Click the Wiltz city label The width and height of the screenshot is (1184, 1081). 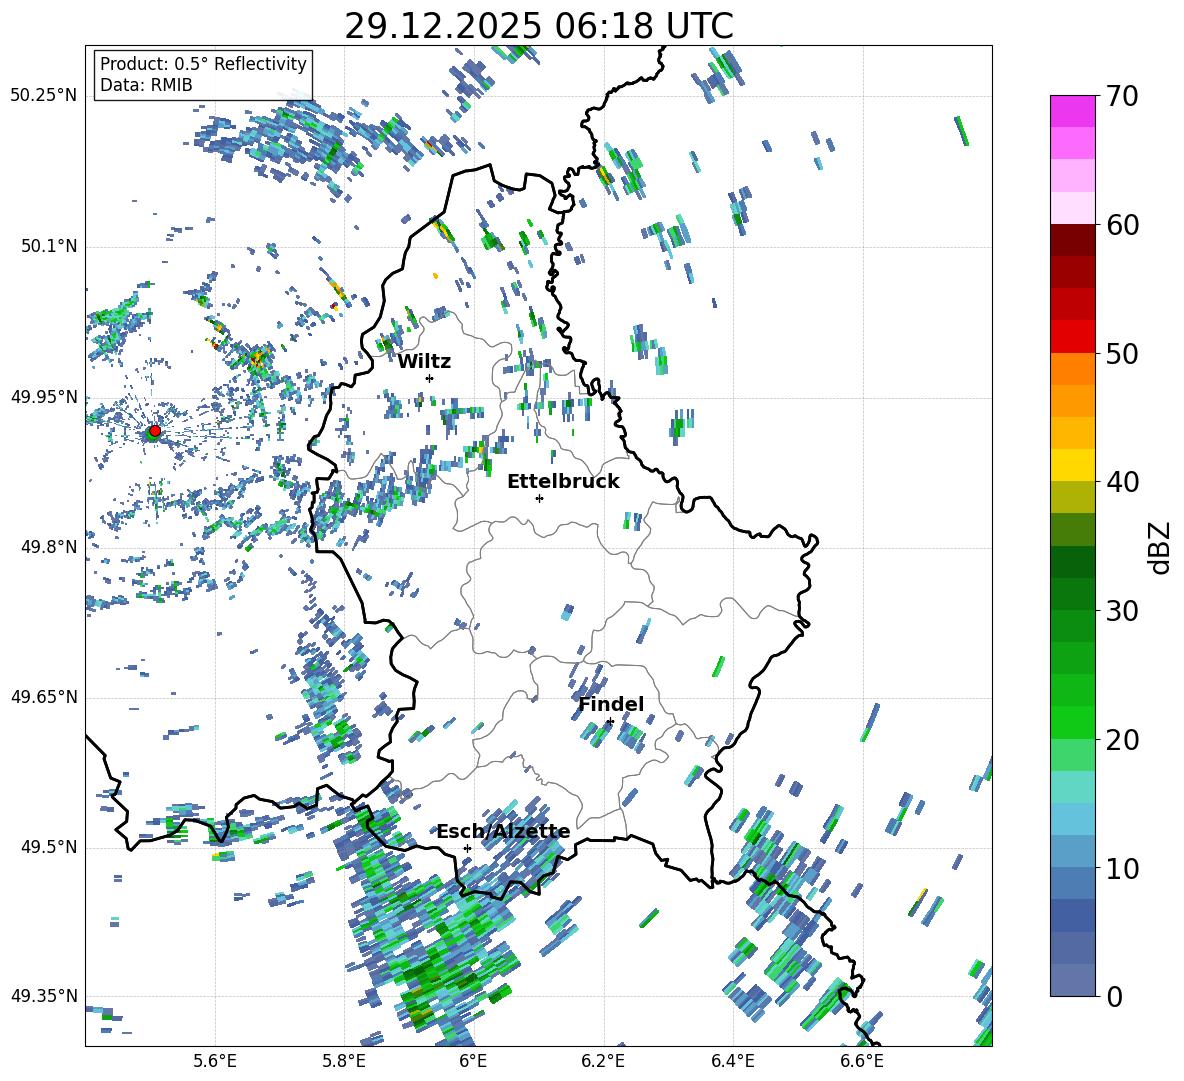point(424,361)
